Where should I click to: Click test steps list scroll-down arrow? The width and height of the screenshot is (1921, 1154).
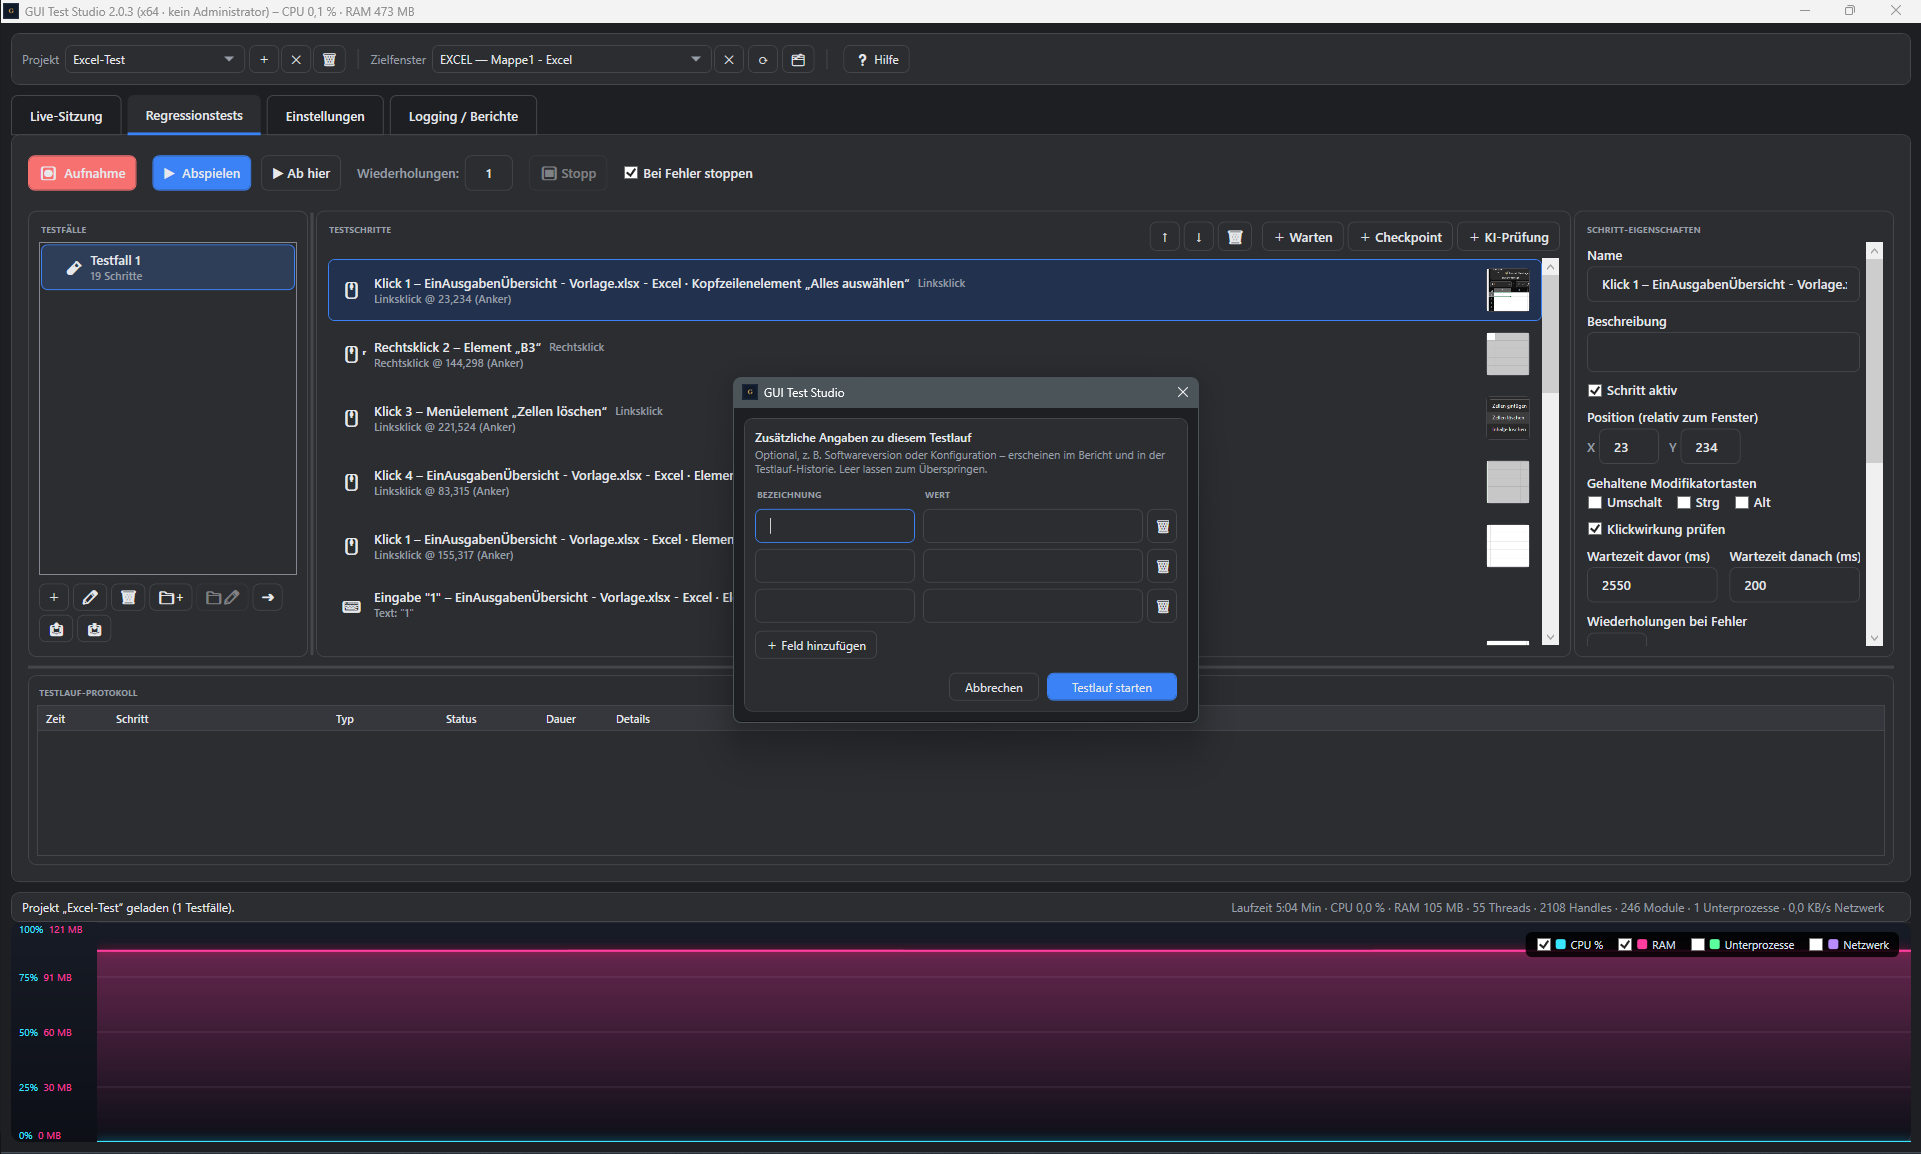[x=1551, y=637]
